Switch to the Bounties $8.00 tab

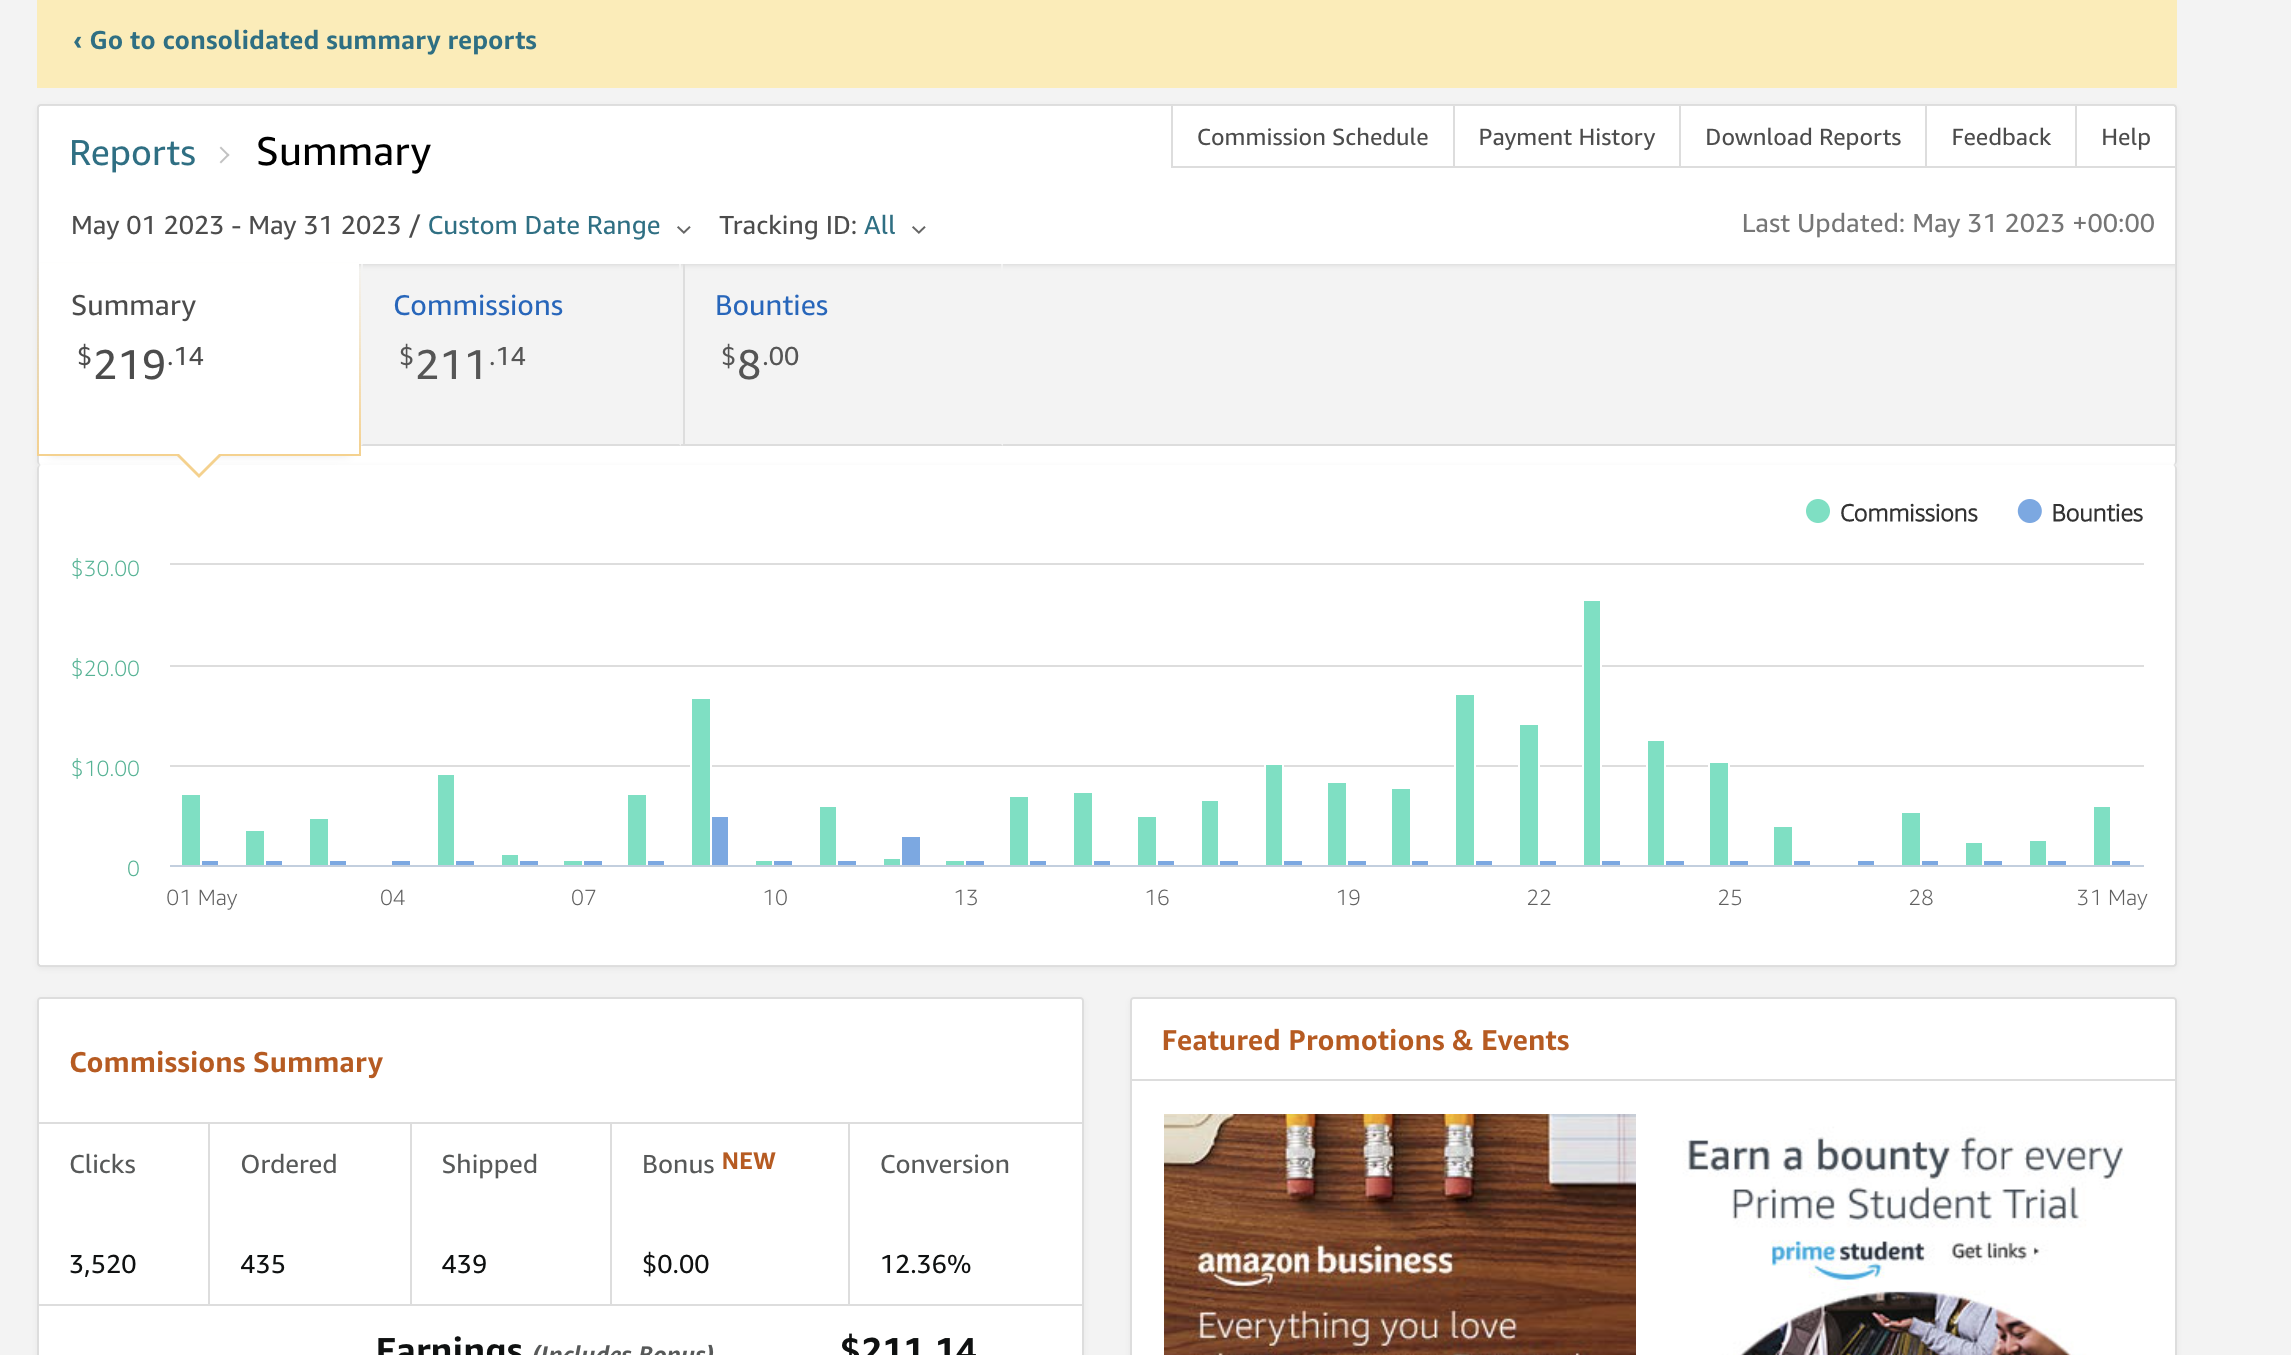[843, 355]
